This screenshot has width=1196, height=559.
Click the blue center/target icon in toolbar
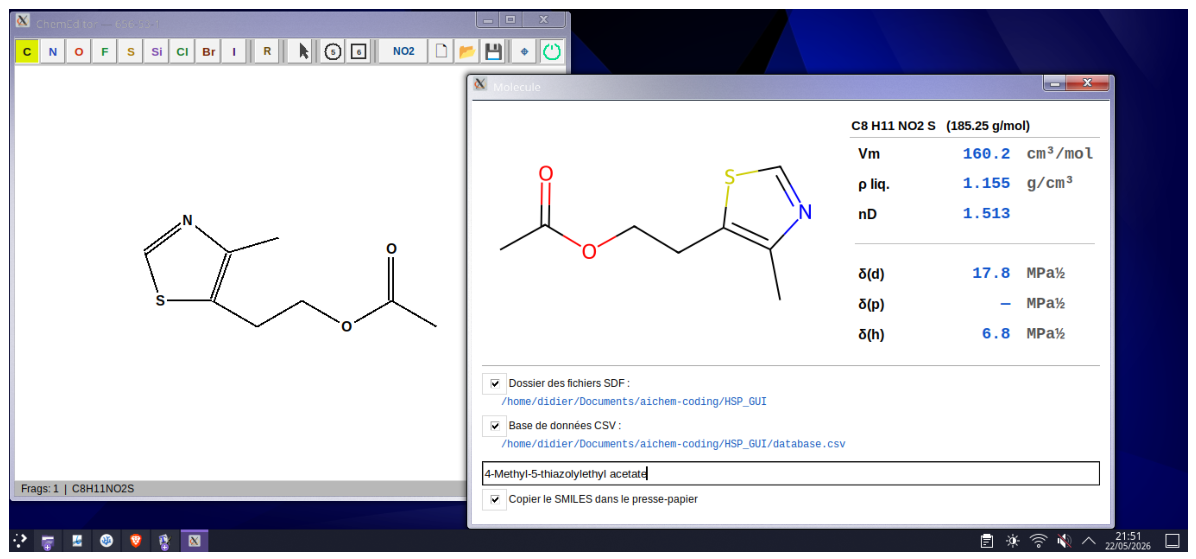(x=524, y=52)
